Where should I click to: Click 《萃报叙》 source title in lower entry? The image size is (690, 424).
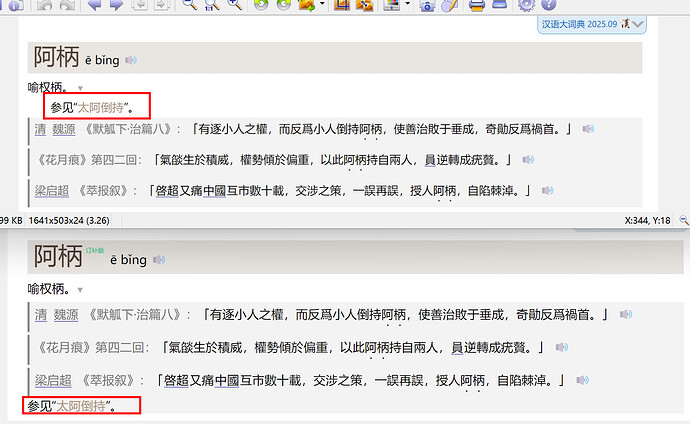tap(107, 380)
